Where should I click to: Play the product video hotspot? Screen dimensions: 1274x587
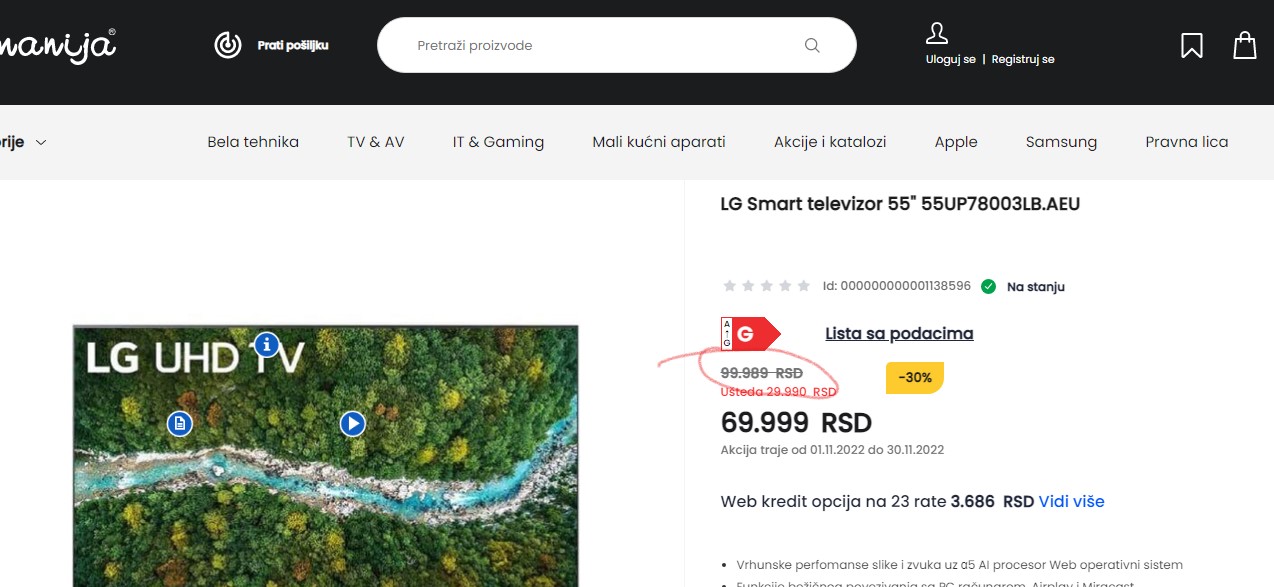[x=352, y=424]
